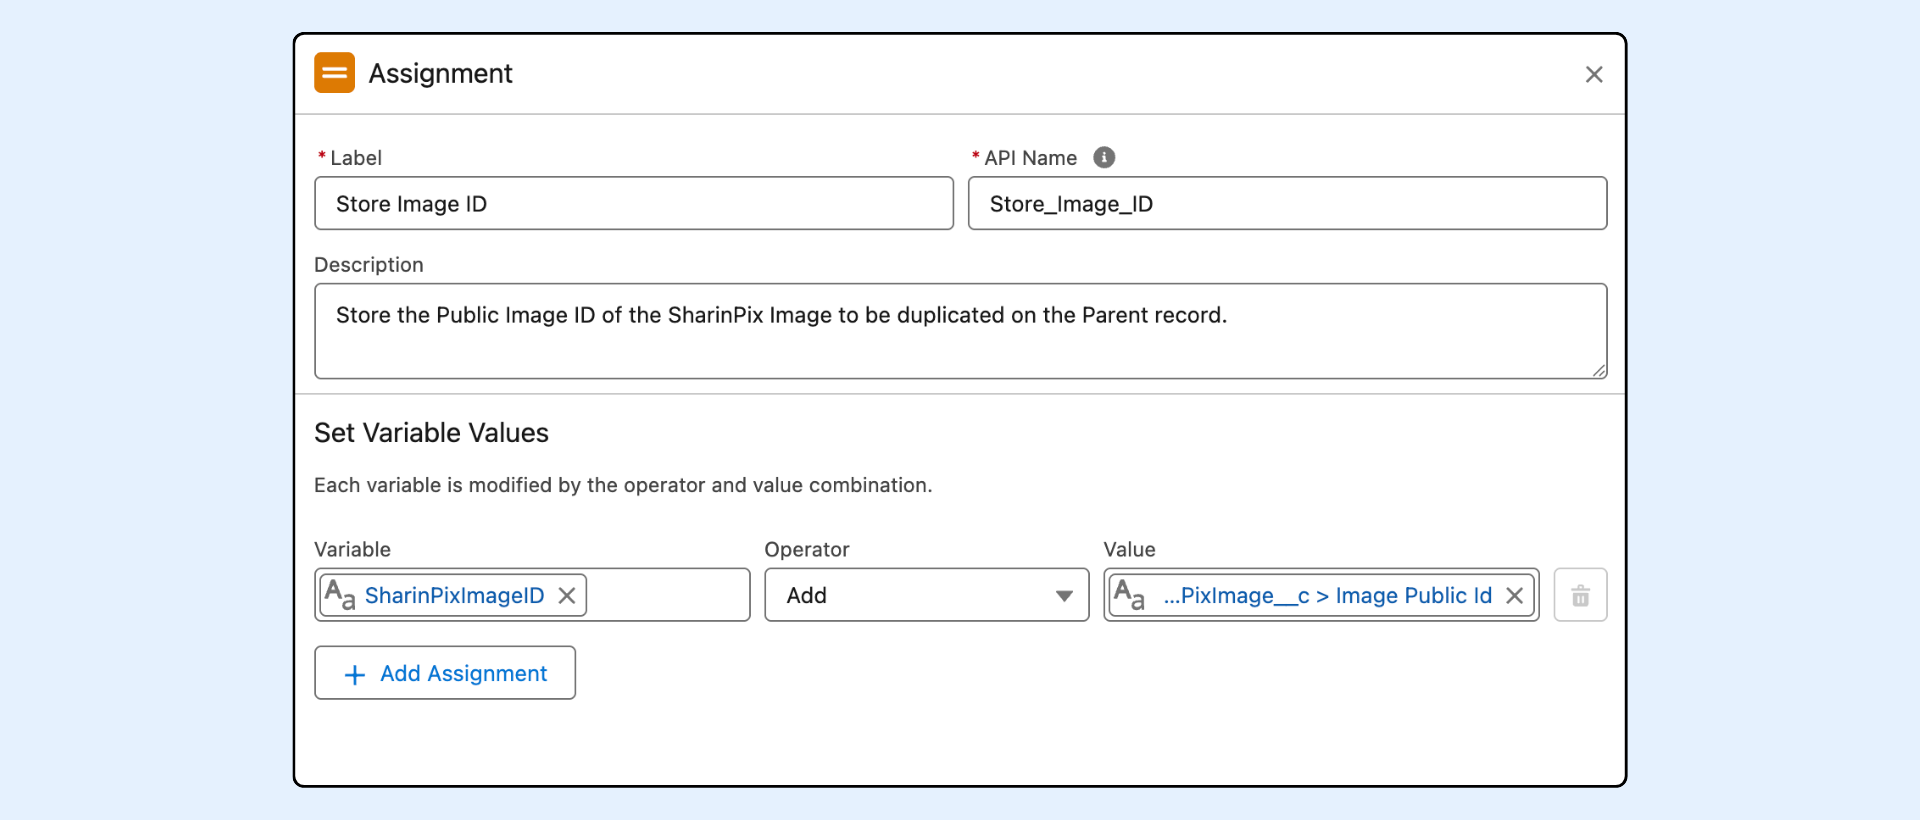Click the orange Assignment element icon
The image size is (1920, 820).
pos(334,73)
